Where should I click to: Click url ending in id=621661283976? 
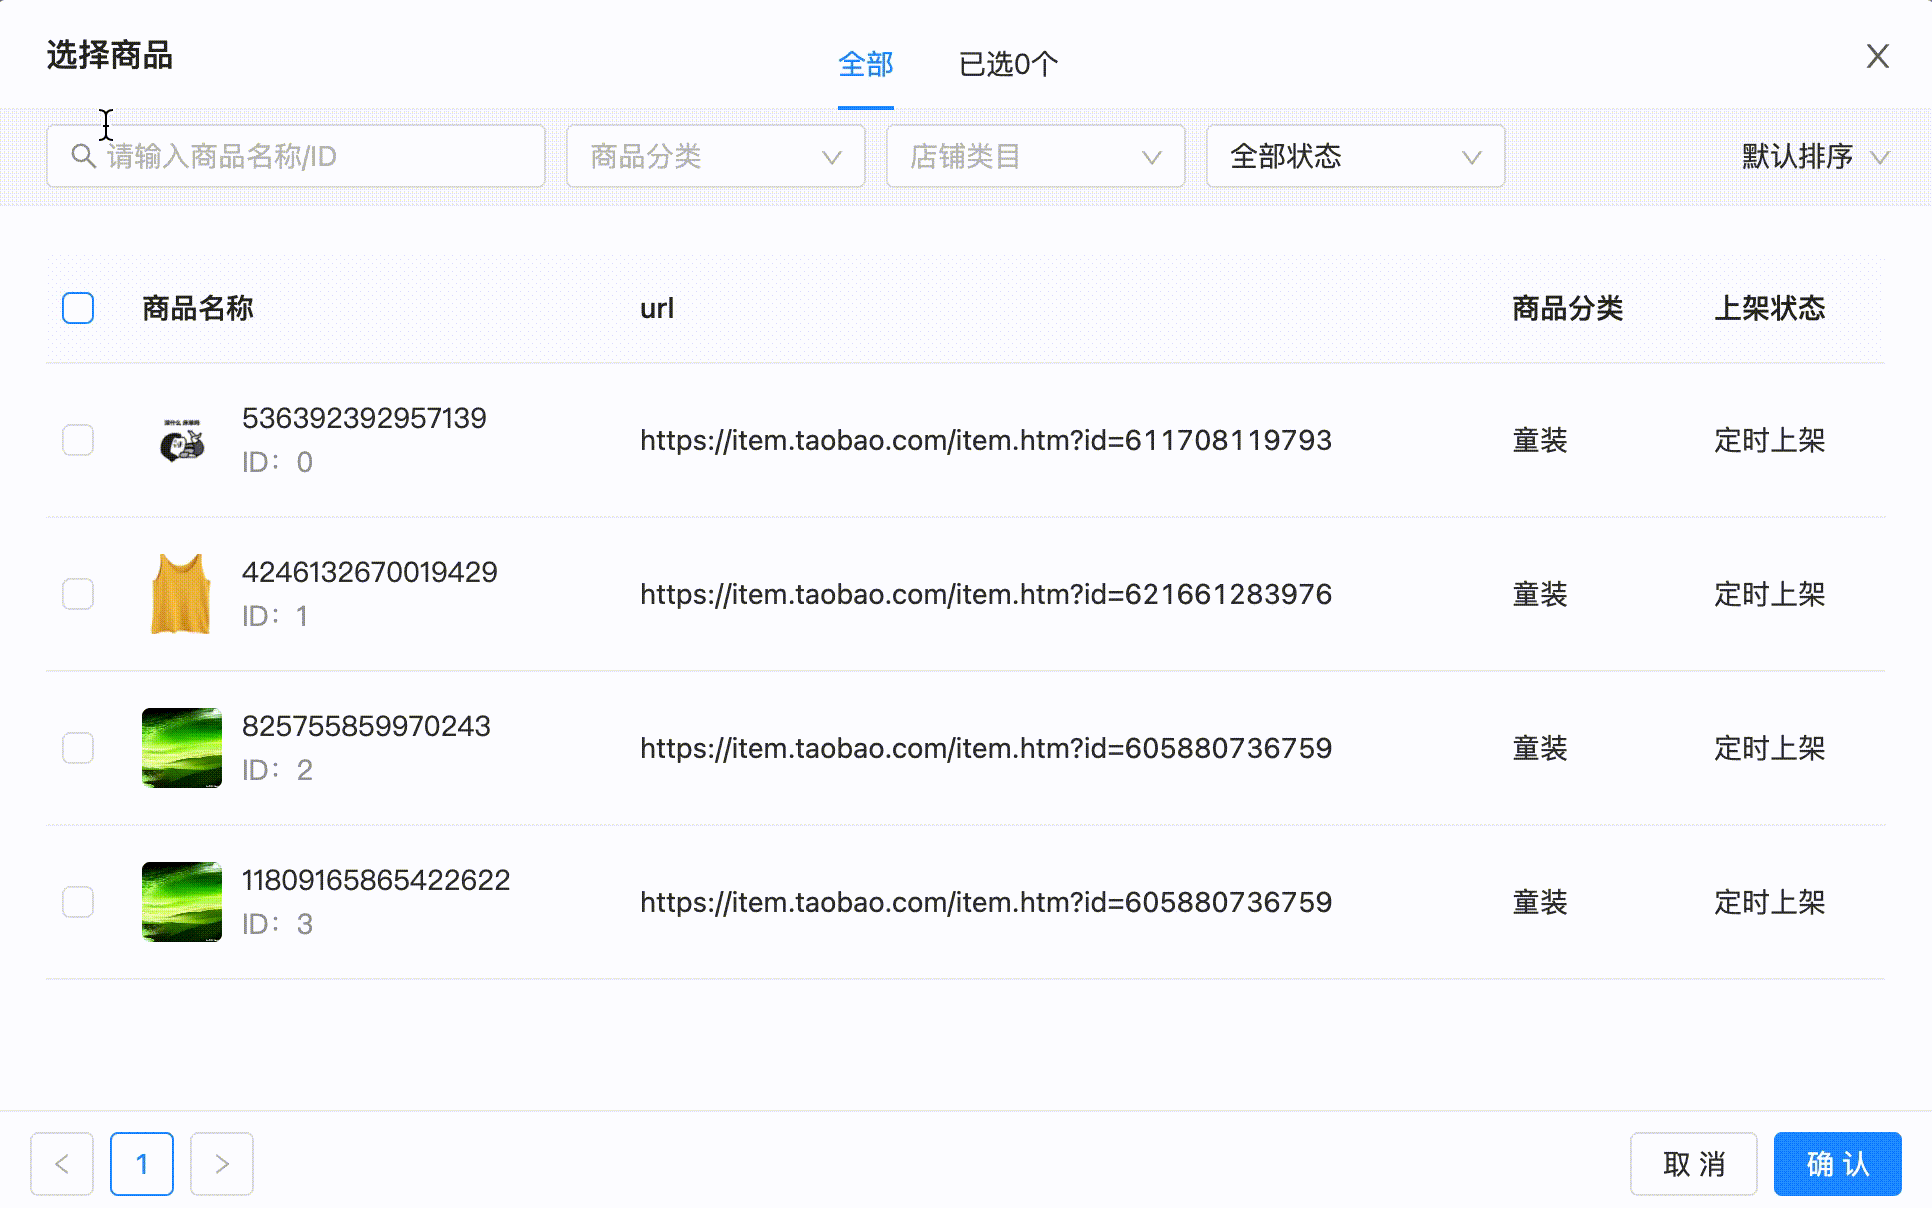click(x=986, y=594)
